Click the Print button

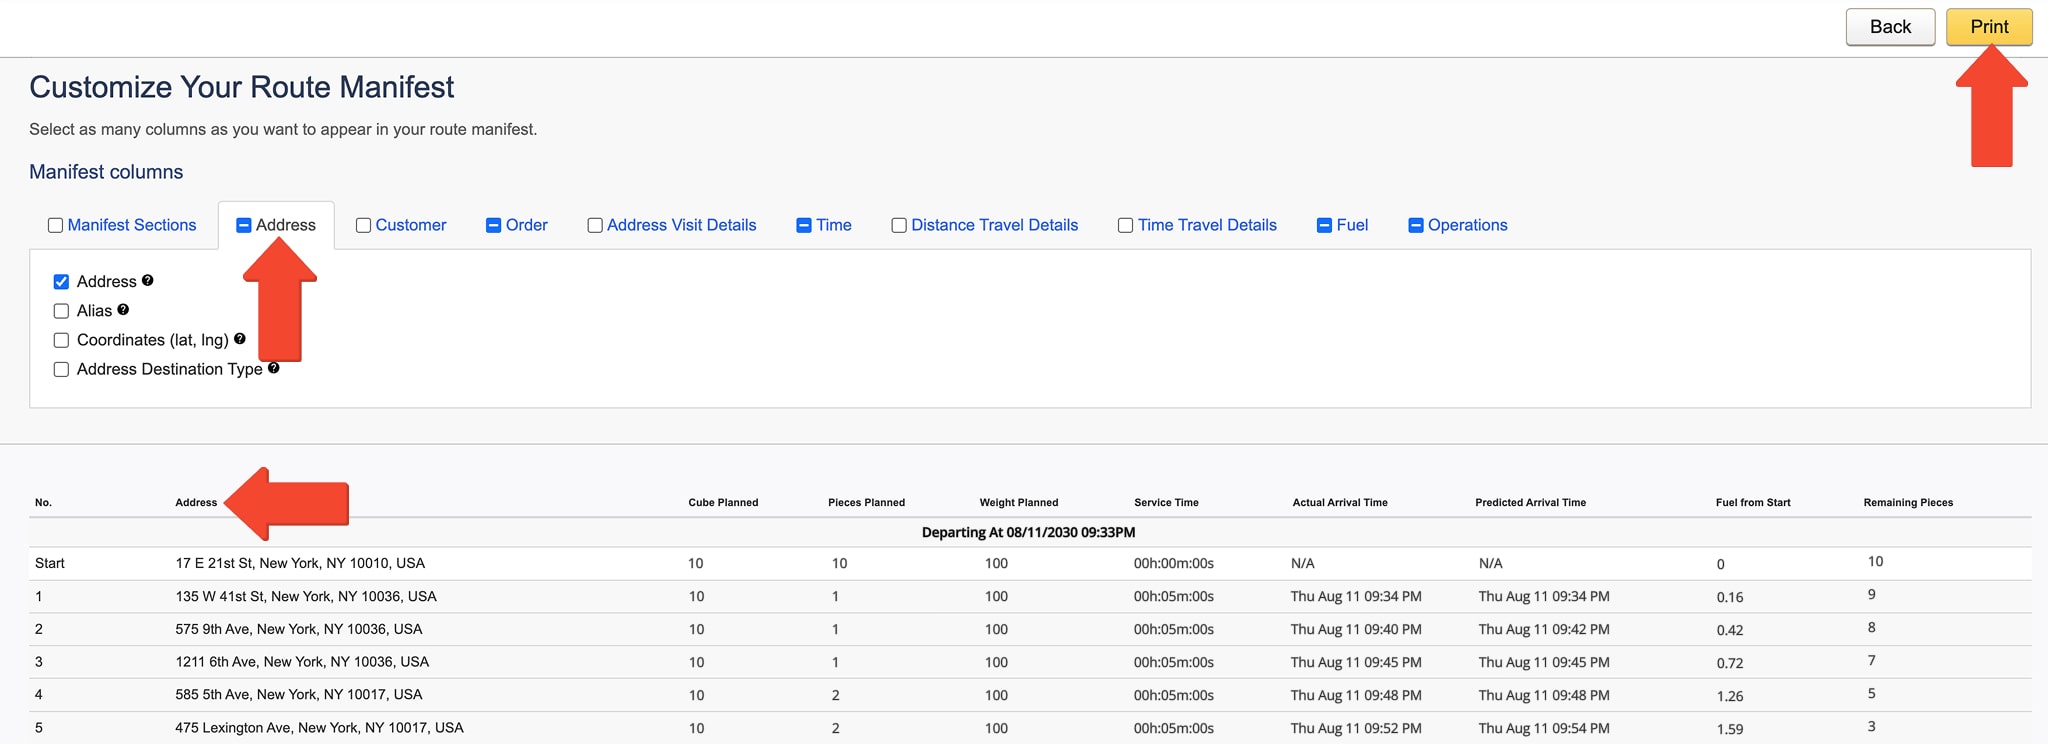coord(1989,27)
